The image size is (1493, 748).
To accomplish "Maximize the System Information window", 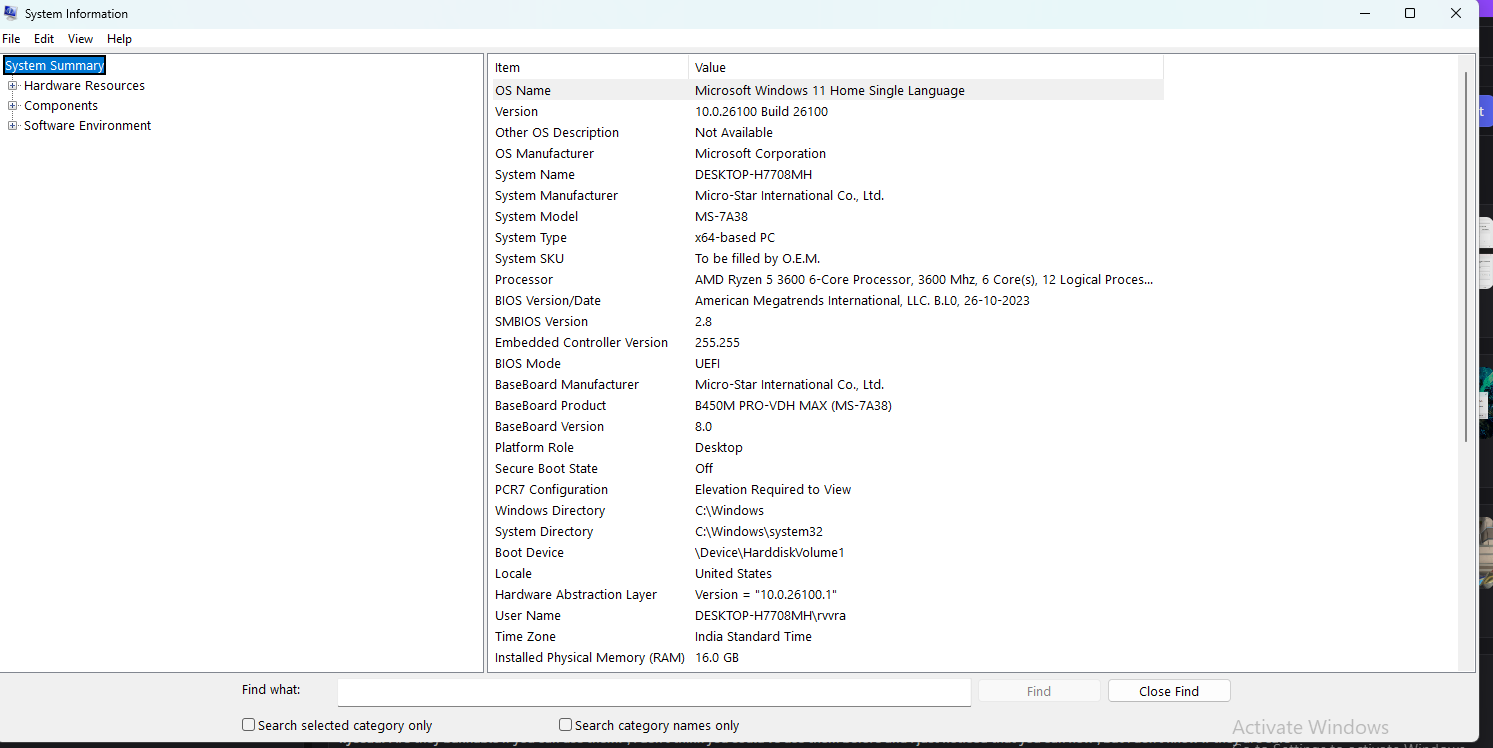I will coord(1410,14).
